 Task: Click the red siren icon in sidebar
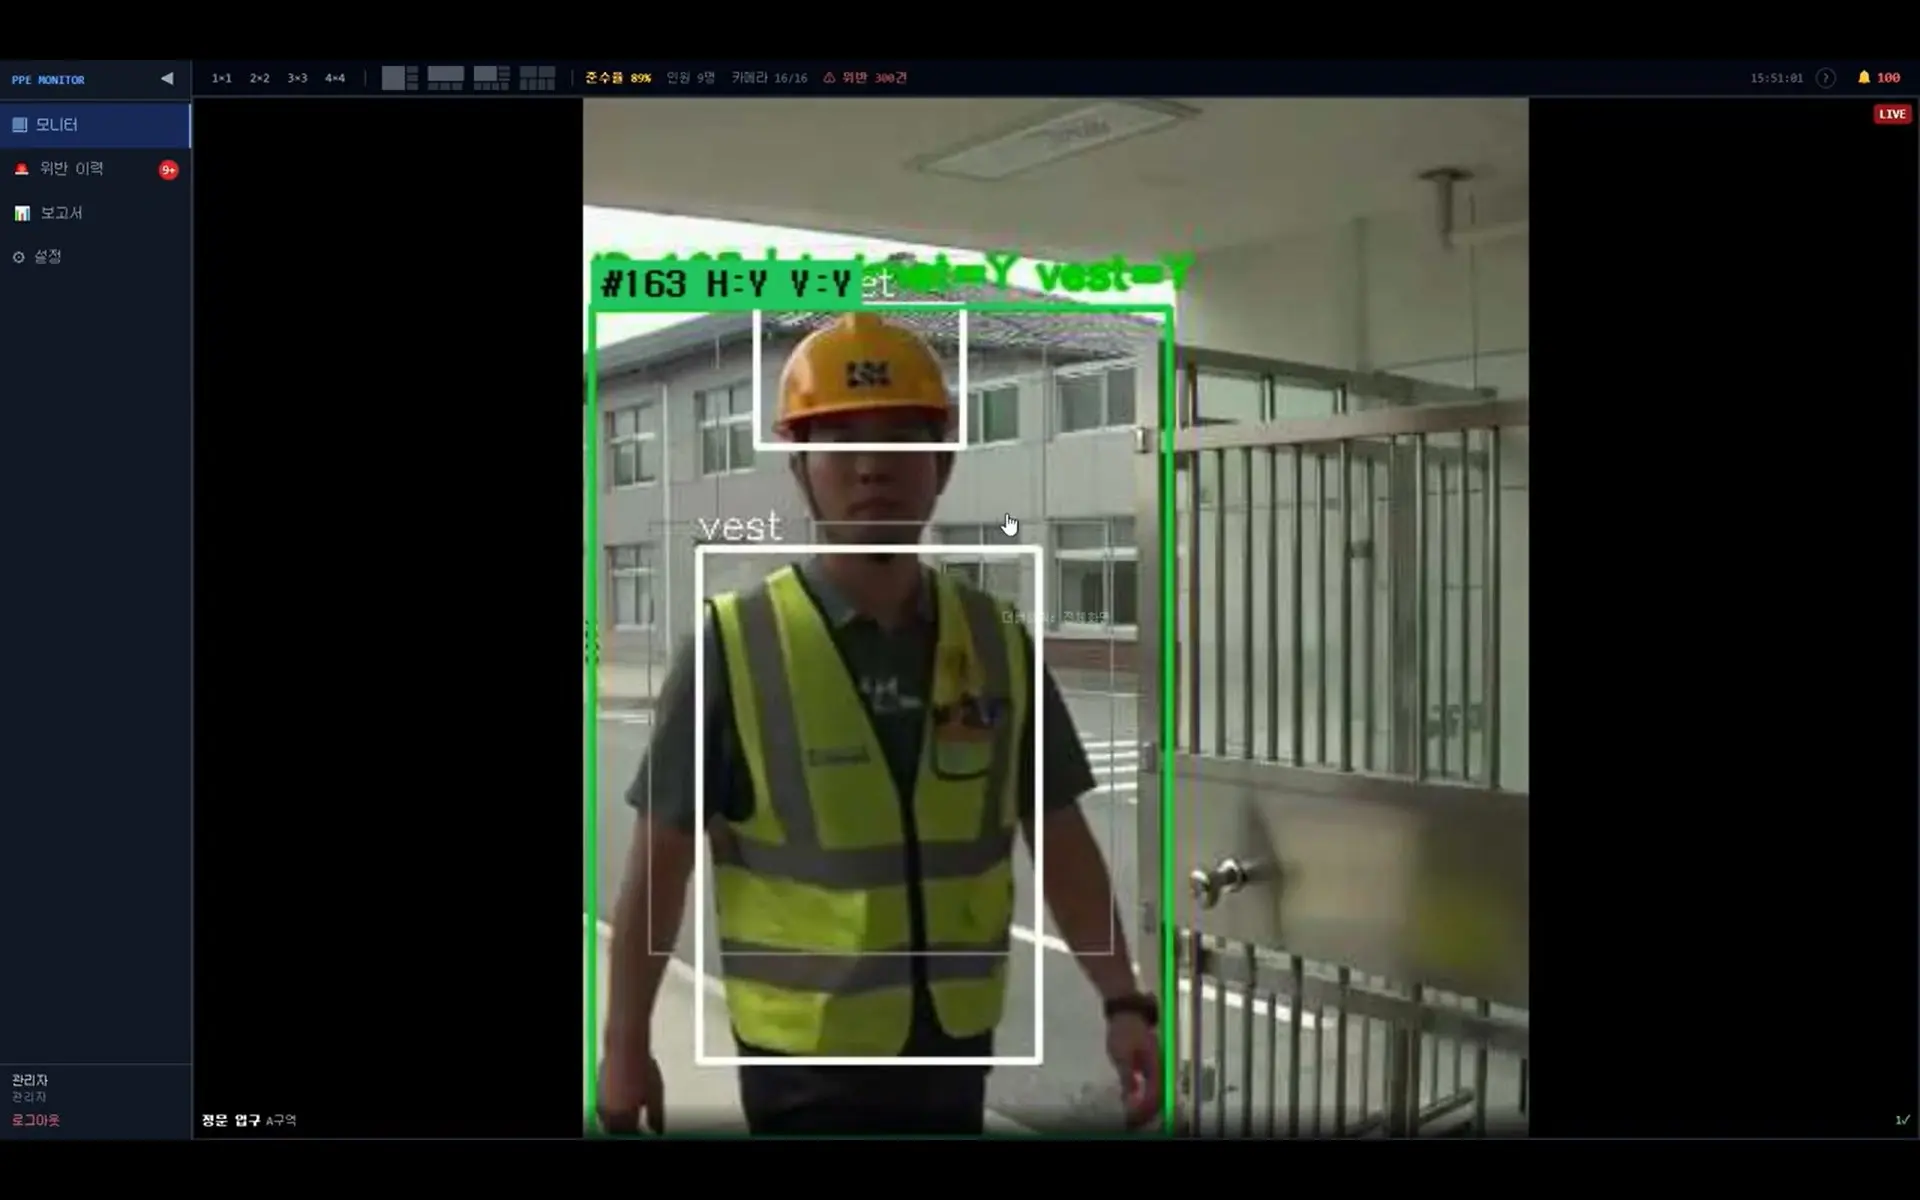click(21, 169)
